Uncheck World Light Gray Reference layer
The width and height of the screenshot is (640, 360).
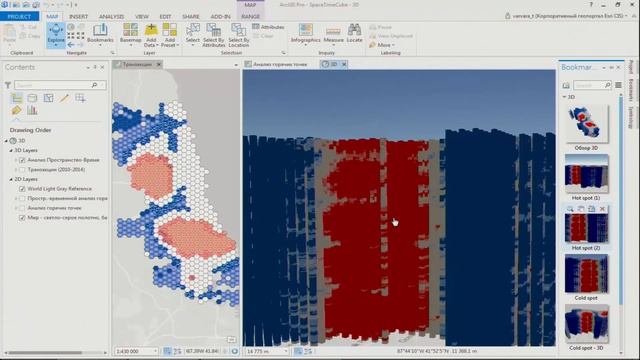(x=22, y=189)
